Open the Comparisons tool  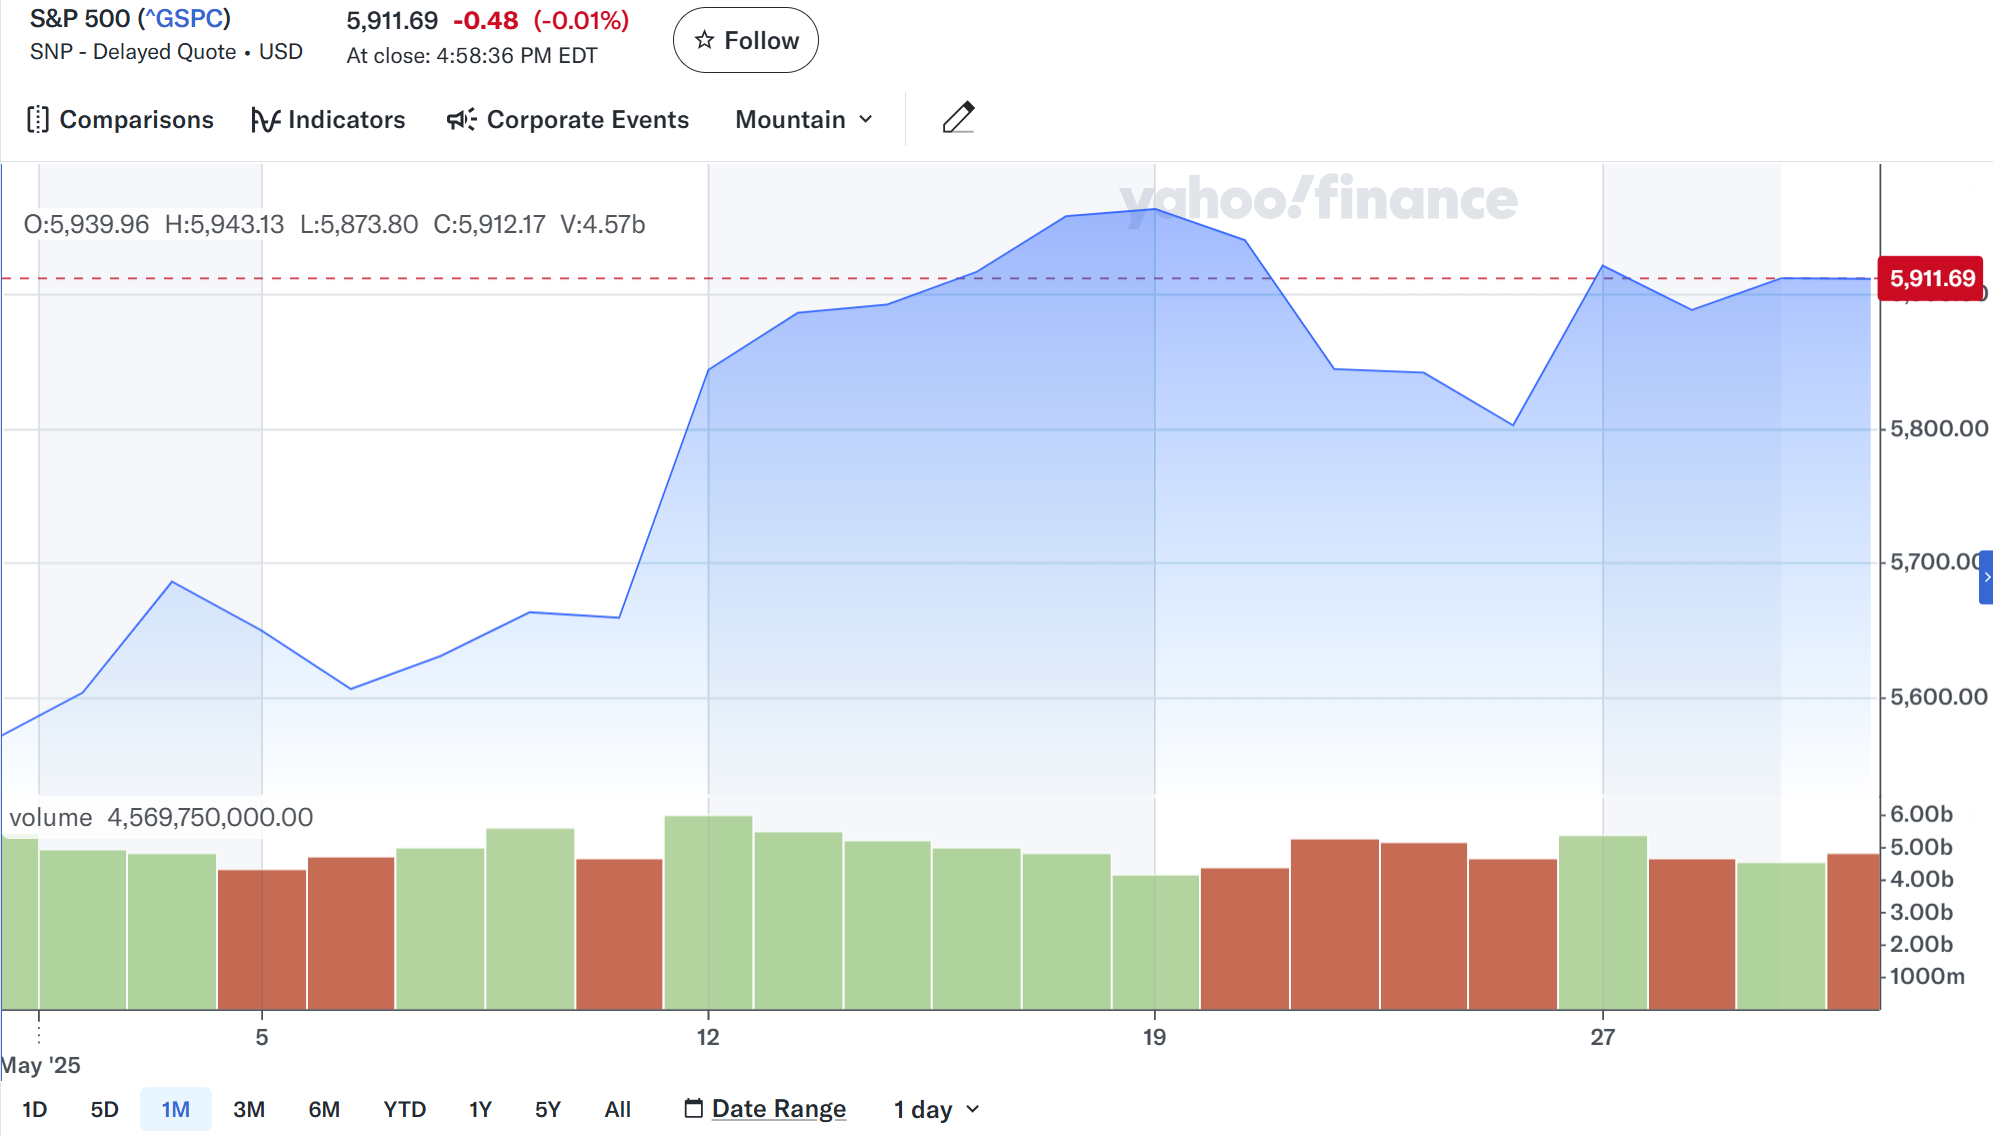[x=120, y=120]
